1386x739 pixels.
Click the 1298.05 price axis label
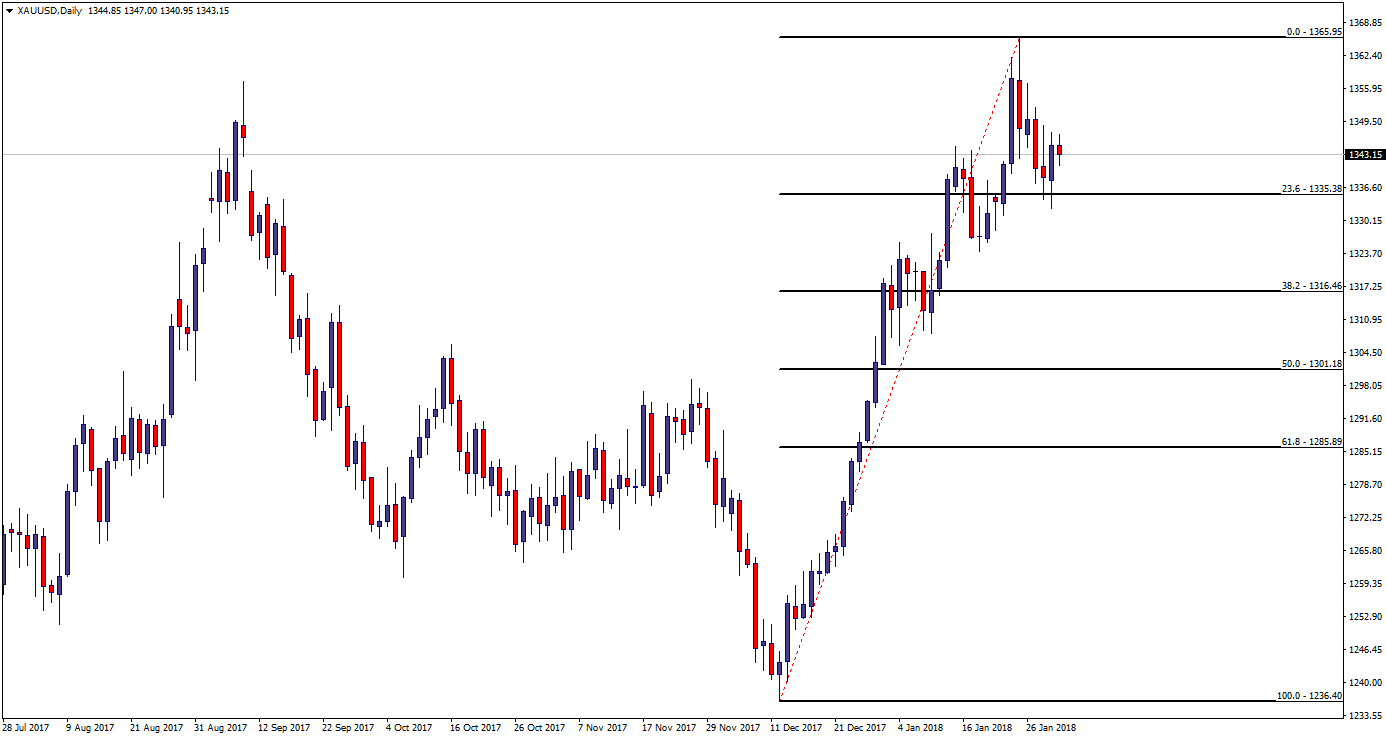[x=1365, y=385]
